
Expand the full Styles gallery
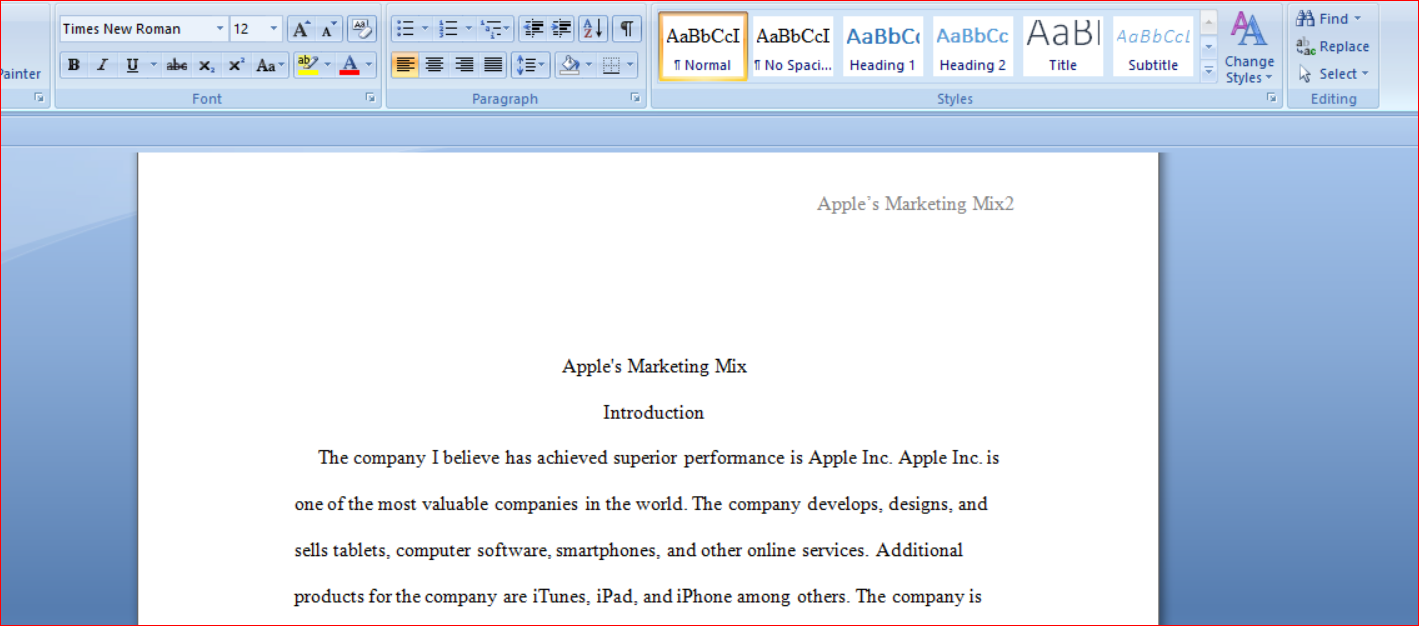1209,71
